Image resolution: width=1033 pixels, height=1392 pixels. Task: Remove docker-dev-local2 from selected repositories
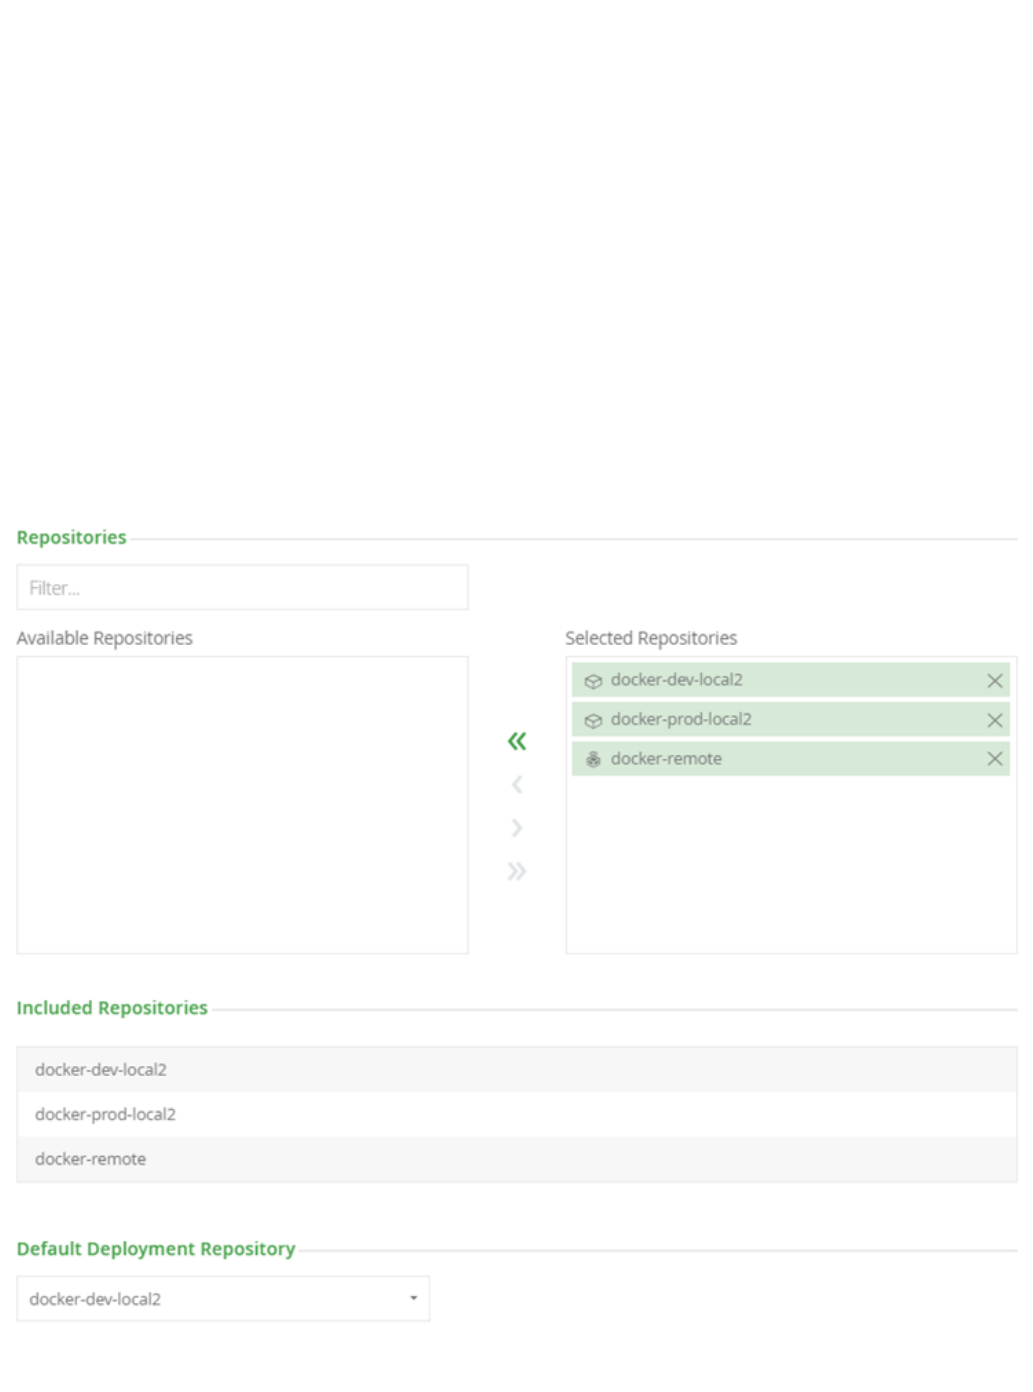994,681
